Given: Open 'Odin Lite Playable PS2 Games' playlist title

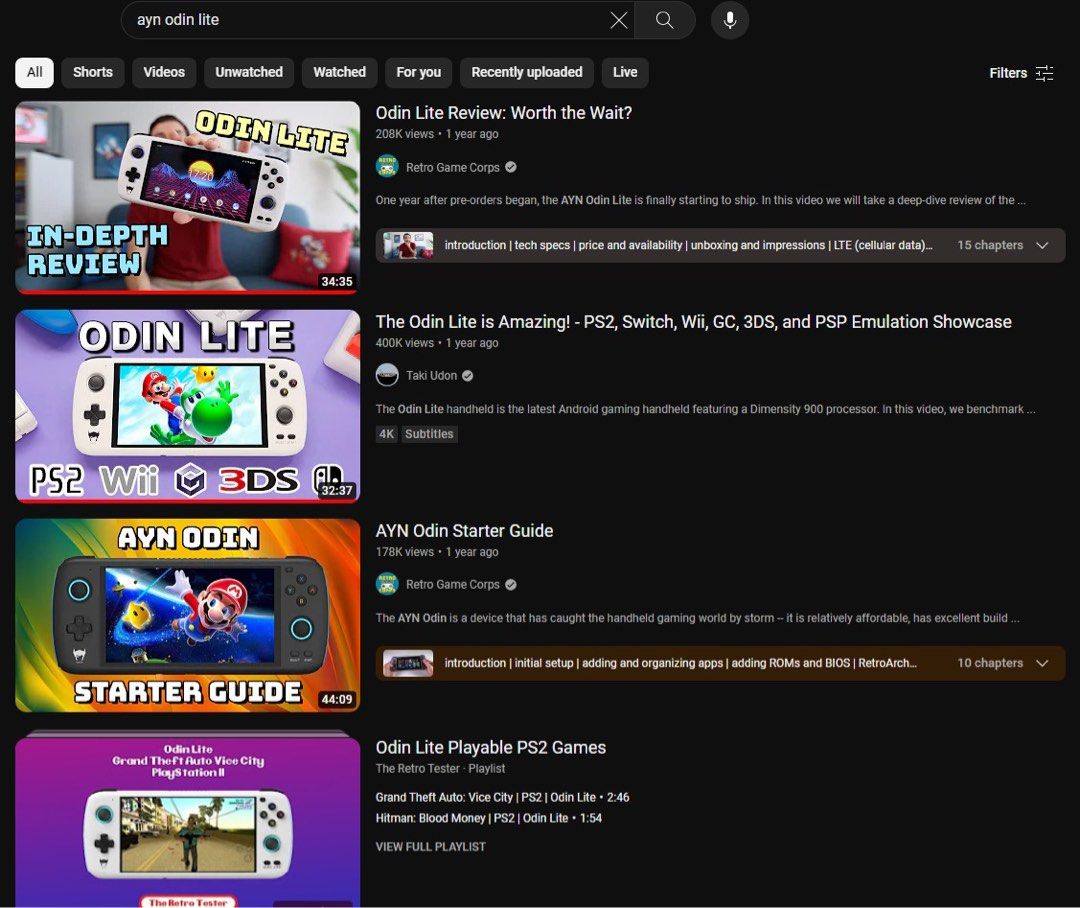Looking at the screenshot, I should click(x=490, y=747).
